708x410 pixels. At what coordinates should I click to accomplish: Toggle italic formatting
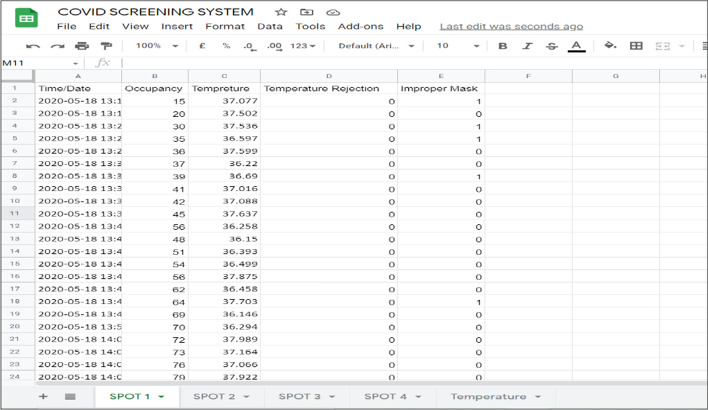(x=528, y=46)
